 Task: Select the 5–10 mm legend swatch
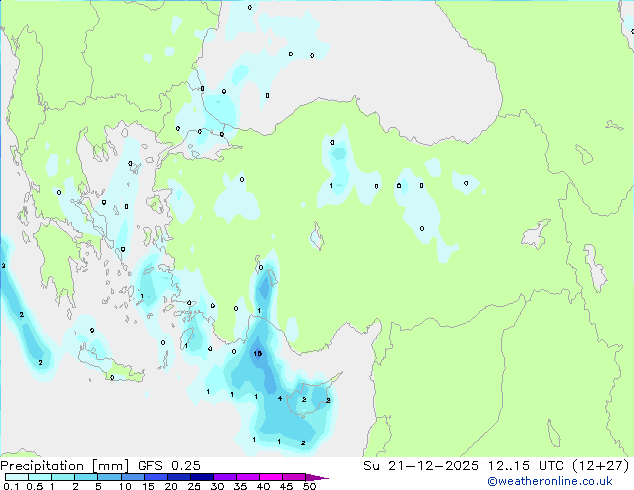click(x=109, y=477)
